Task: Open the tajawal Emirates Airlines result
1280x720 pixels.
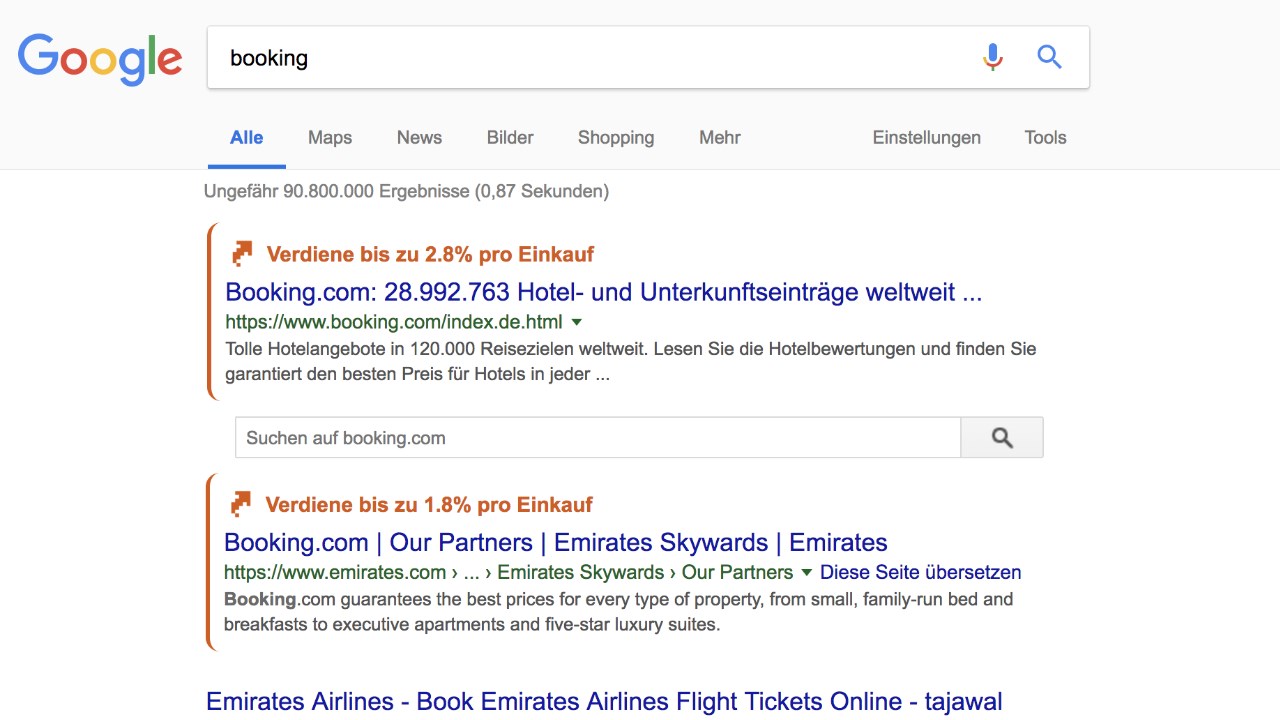Action: pos(603,702)
